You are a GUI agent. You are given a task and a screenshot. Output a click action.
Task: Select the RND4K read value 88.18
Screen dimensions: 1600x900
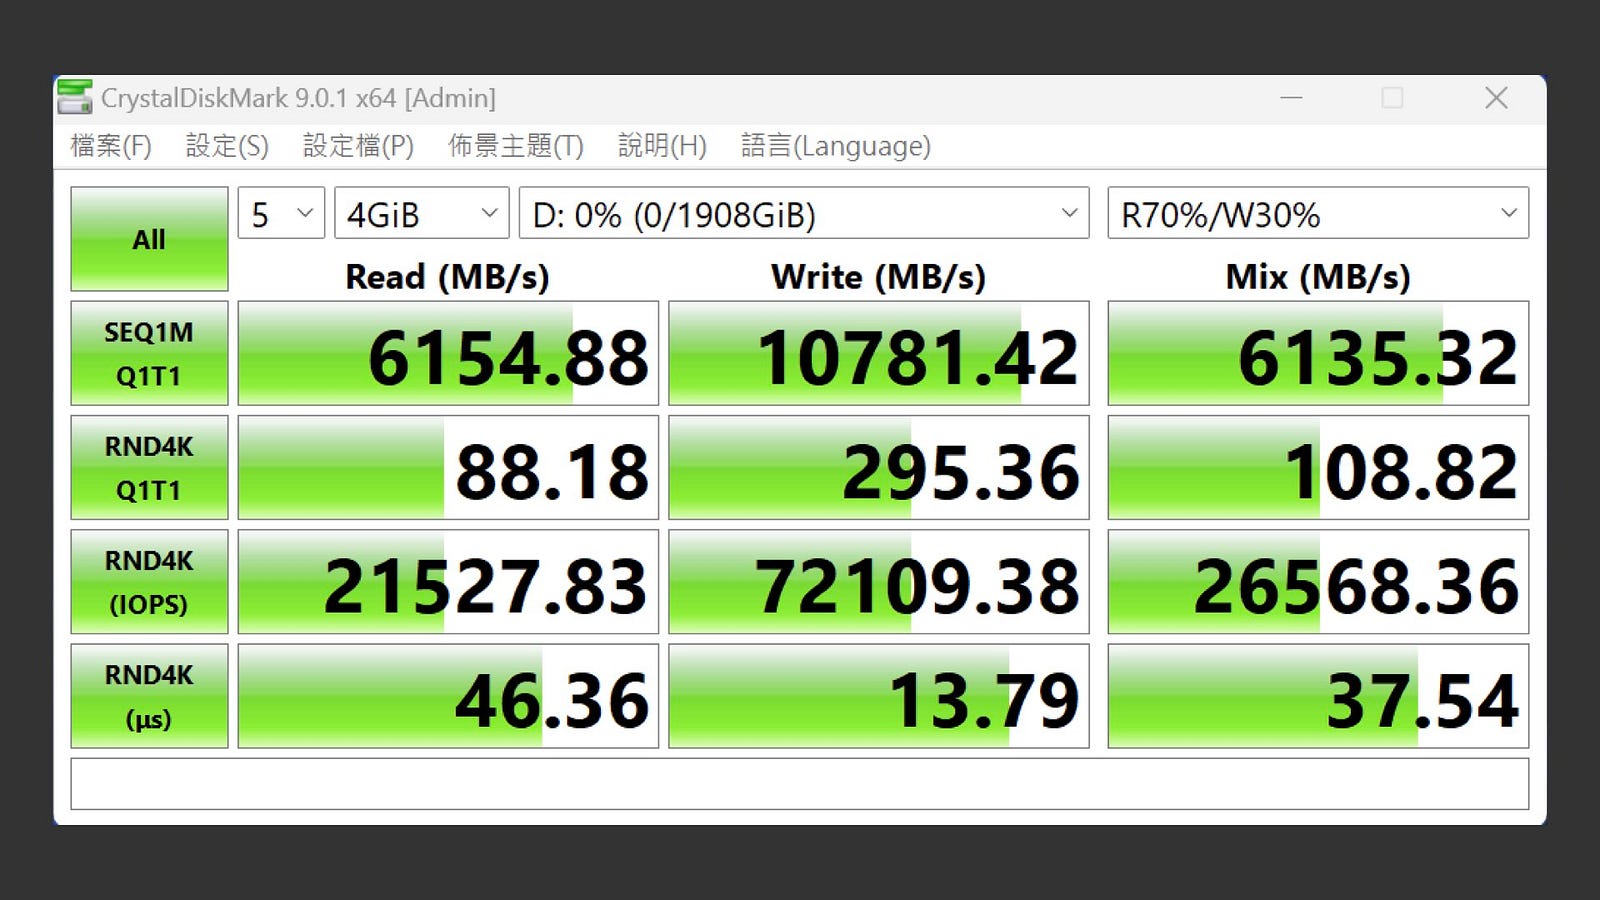click(448, 467)
